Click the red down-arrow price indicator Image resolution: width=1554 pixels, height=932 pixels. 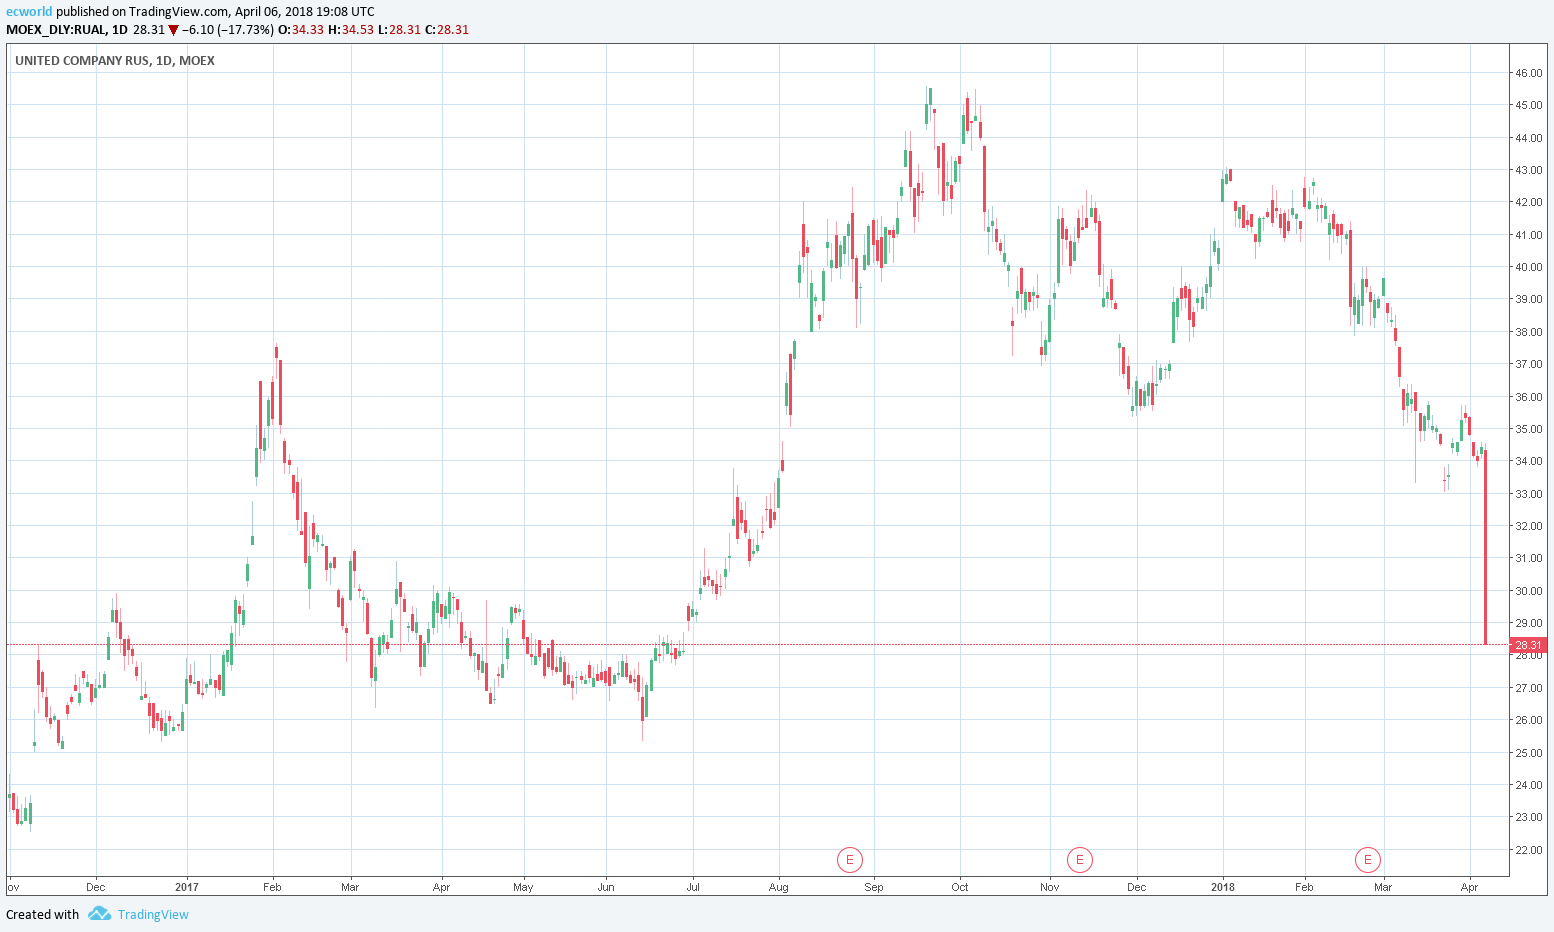click(x=173, y=30)
